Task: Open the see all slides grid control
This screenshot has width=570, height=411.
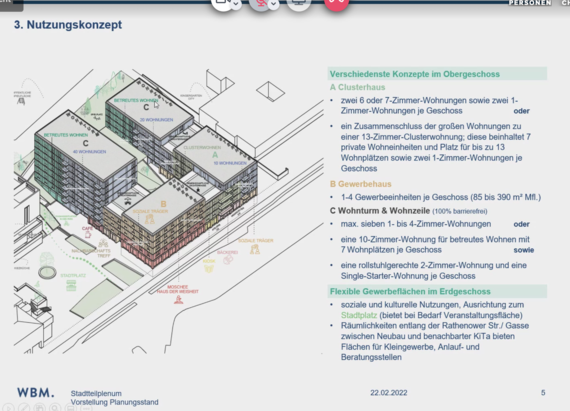Action: (x=40, y=408)
